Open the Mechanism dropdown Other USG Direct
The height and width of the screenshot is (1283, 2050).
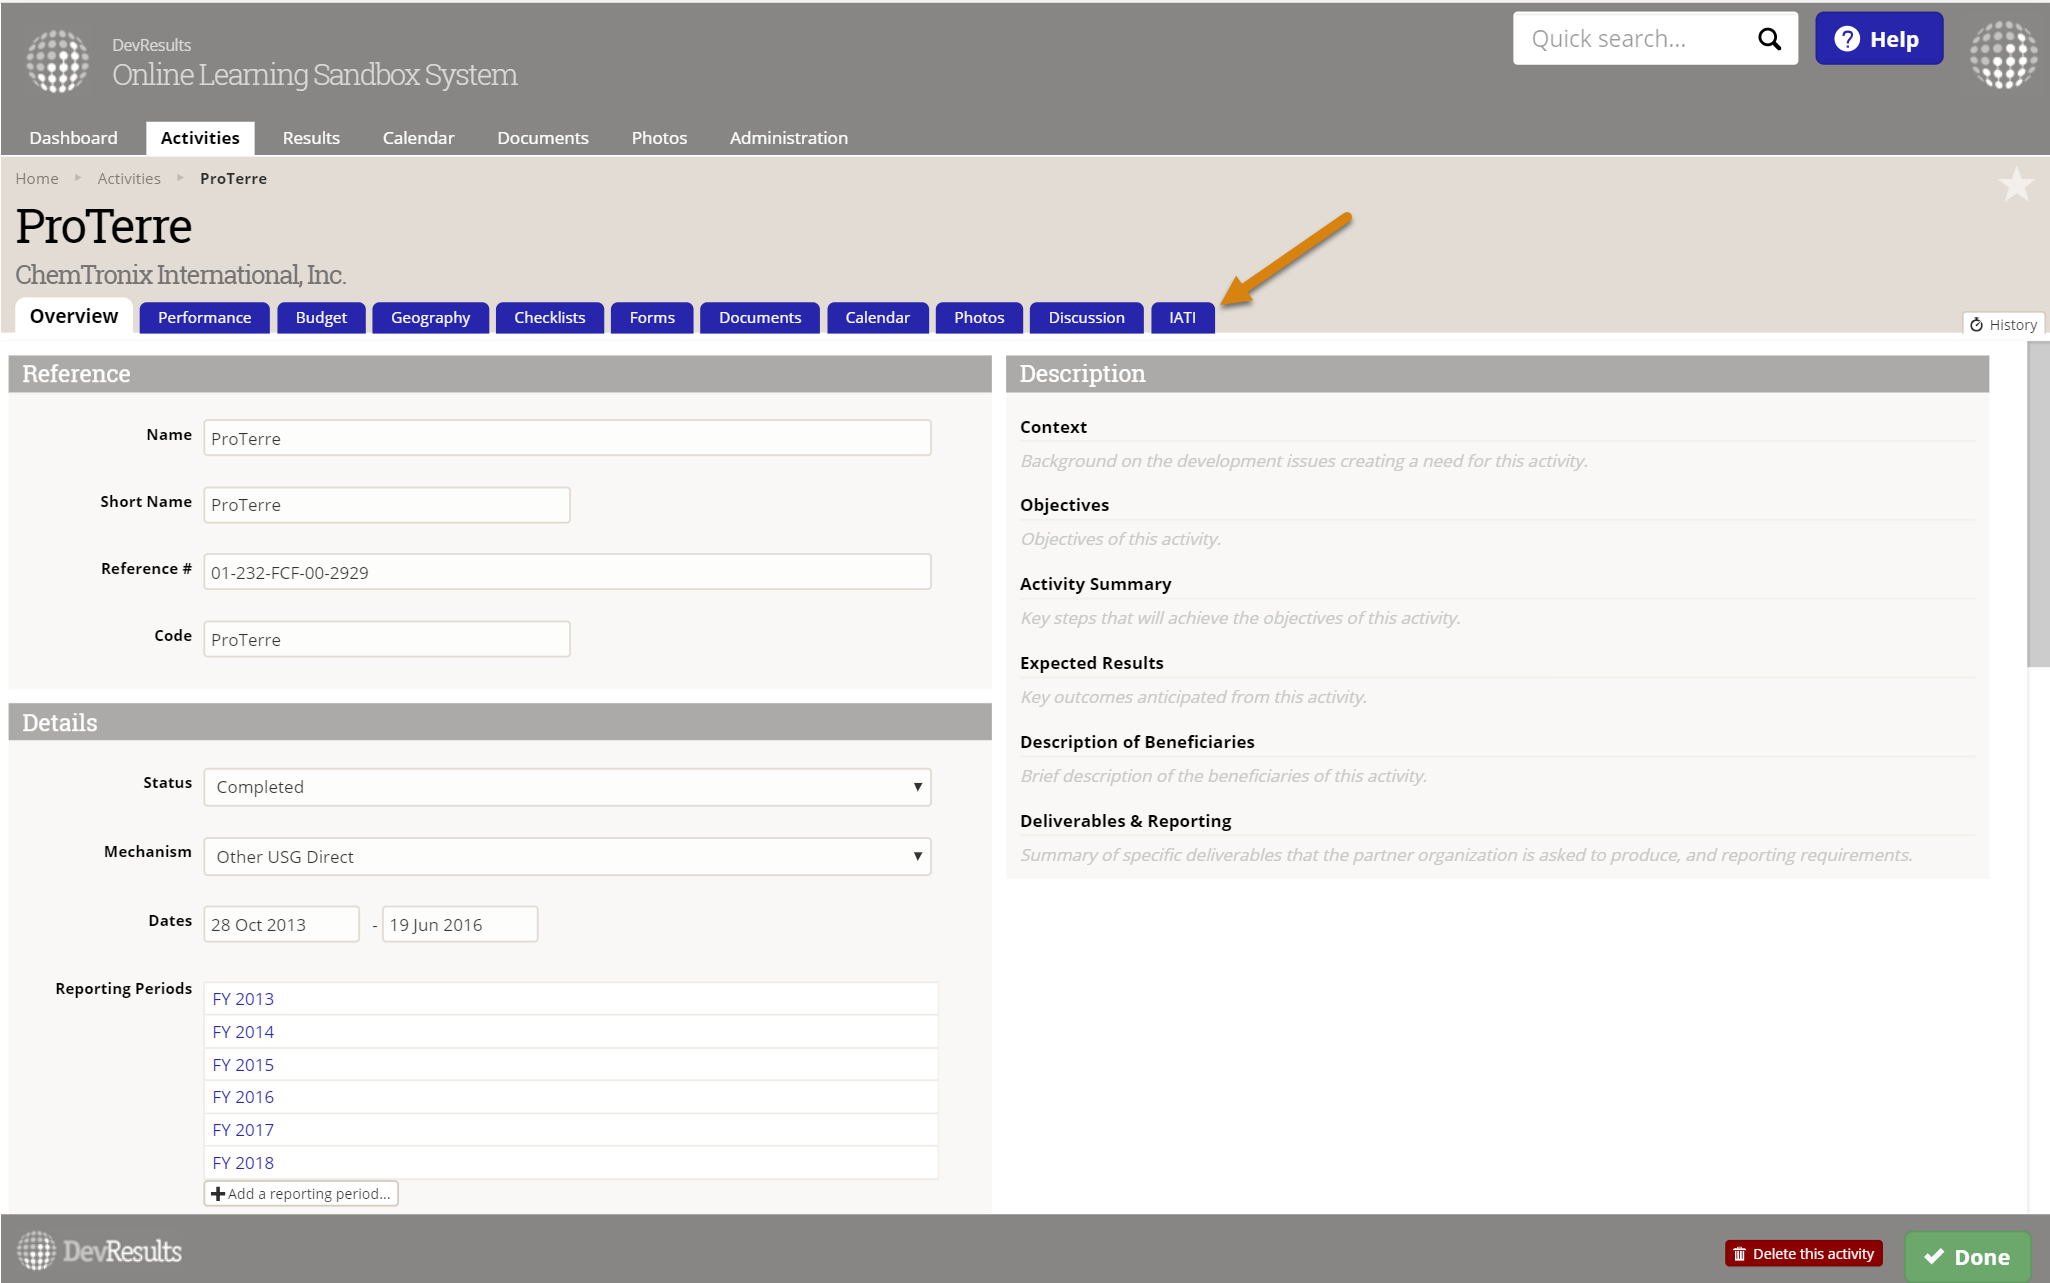(x=567, y=857)
